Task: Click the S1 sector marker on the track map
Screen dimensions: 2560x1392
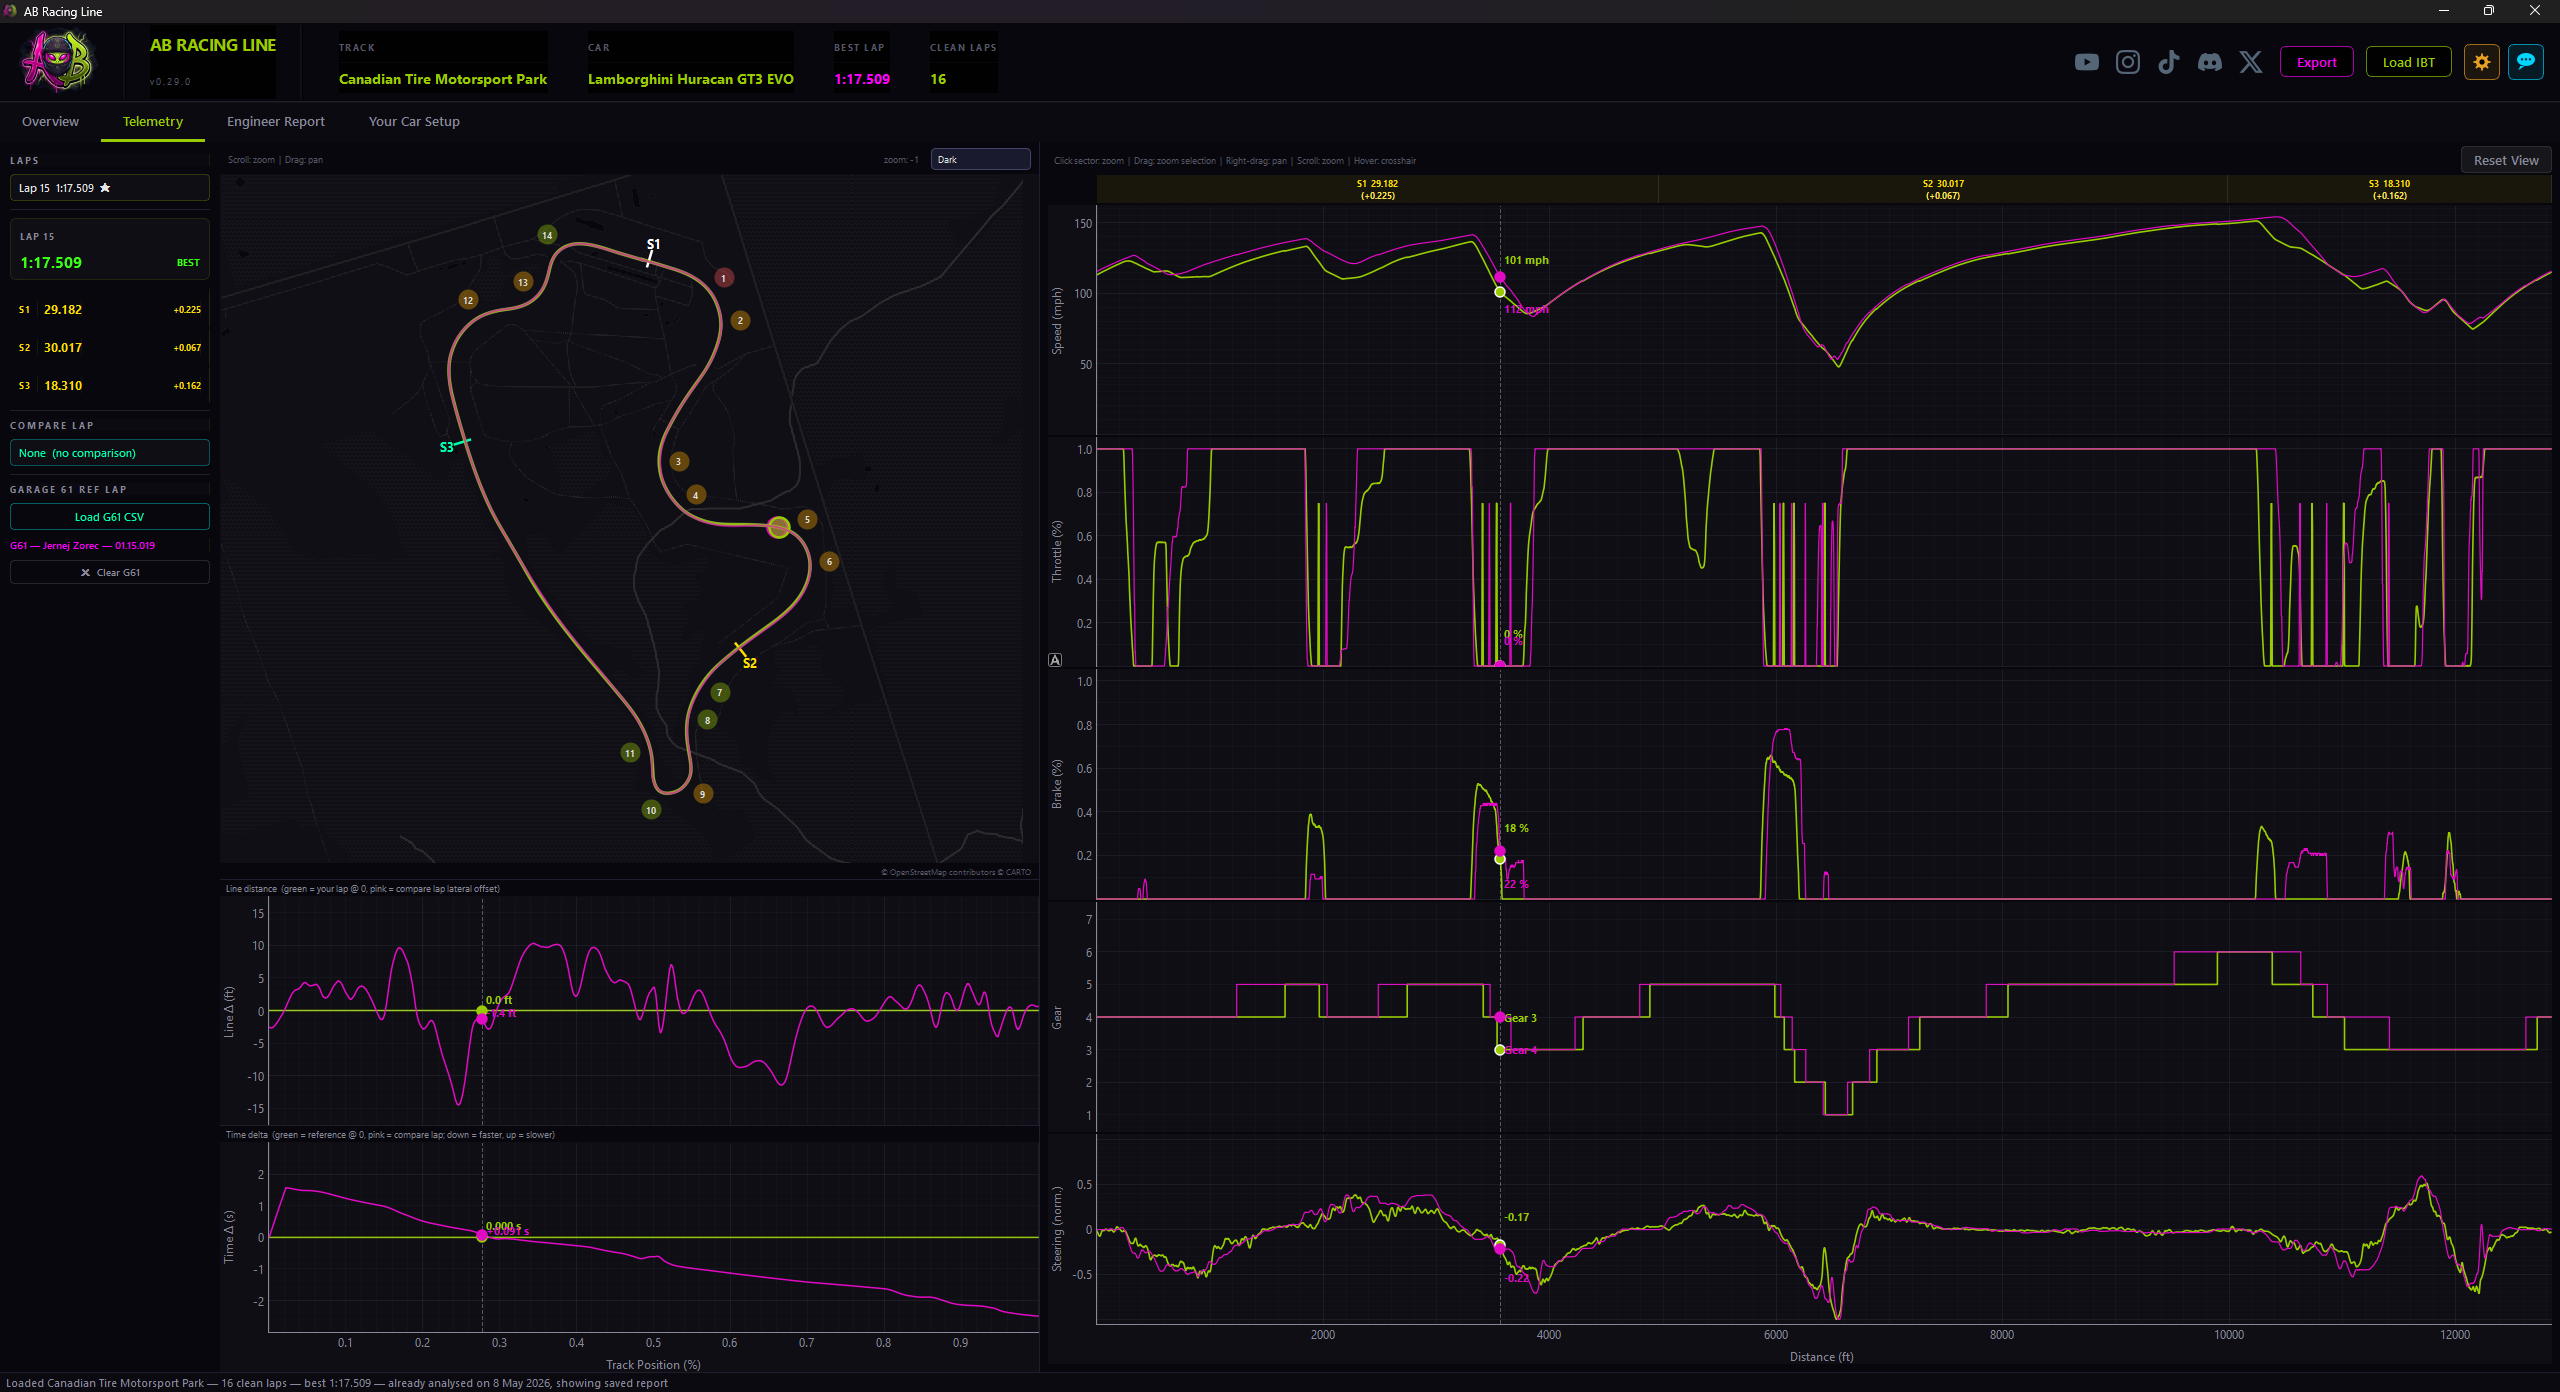Action: pyautogui.click(x=652, y=246)
